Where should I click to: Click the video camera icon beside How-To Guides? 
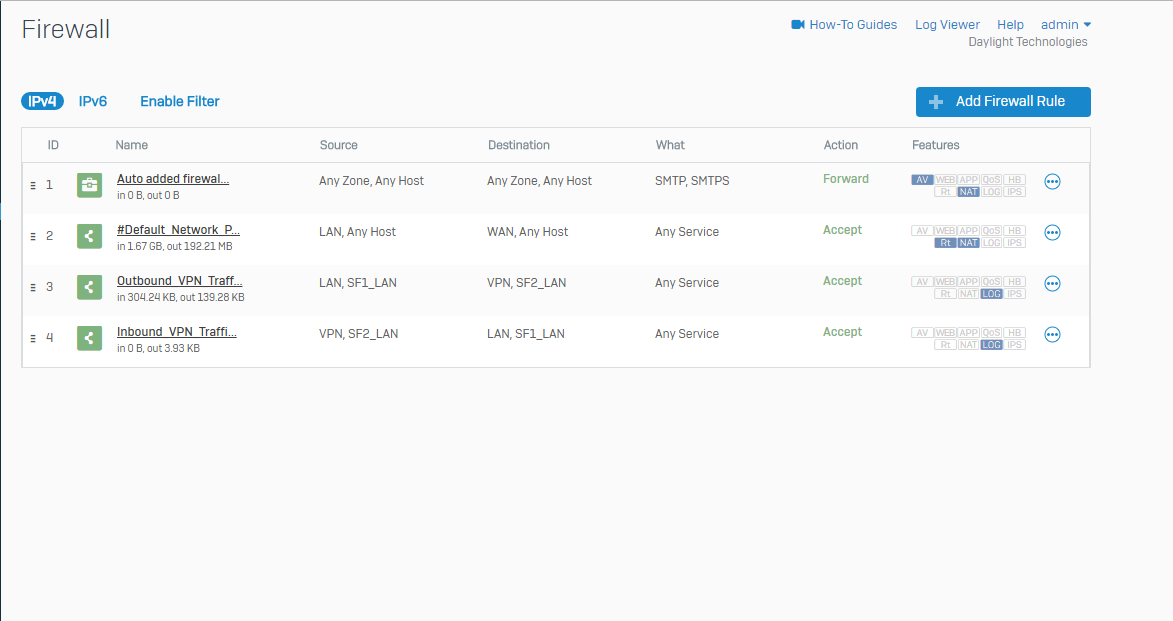pos(797,25)
